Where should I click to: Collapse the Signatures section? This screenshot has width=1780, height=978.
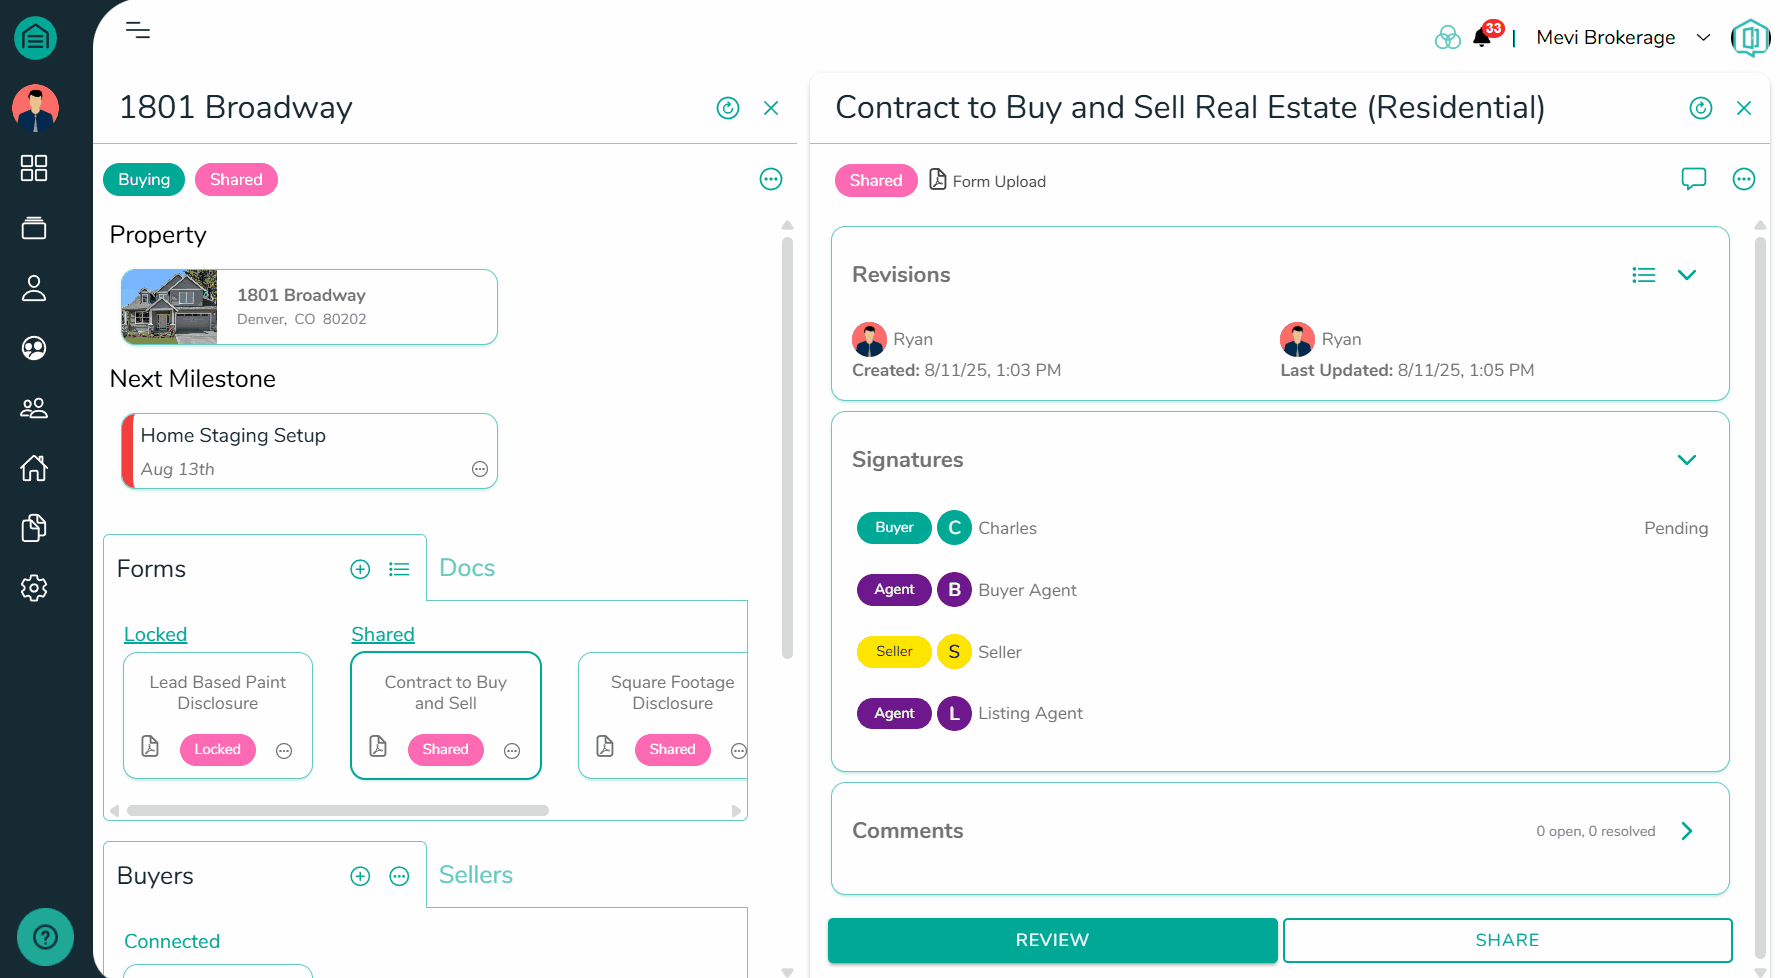pos(1687,460)
